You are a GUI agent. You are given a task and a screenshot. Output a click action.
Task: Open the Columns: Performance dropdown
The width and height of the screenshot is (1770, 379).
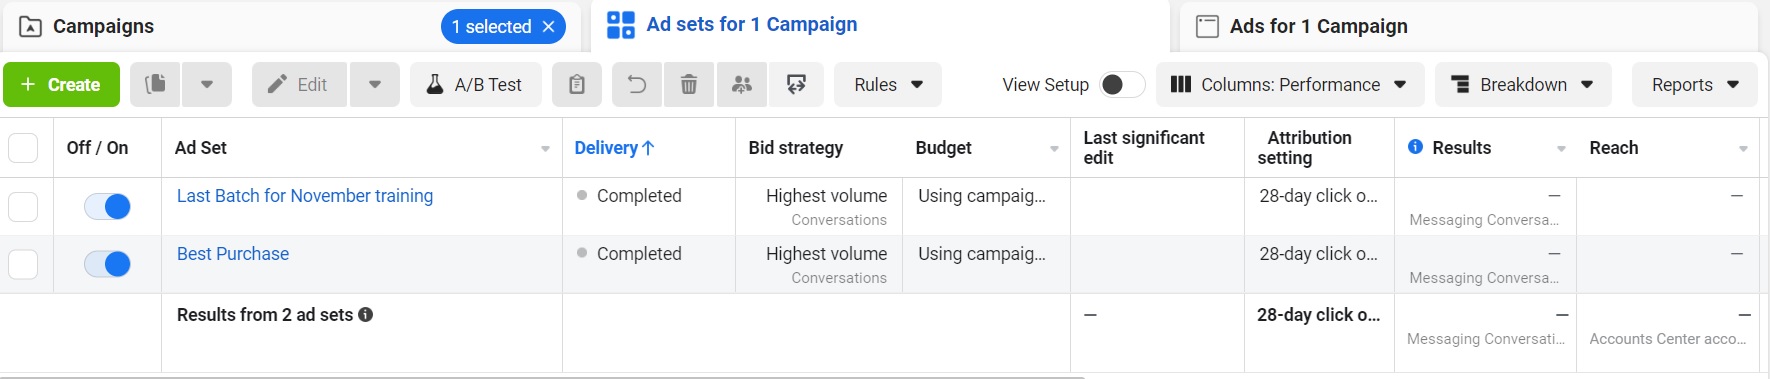(1289, 85)
